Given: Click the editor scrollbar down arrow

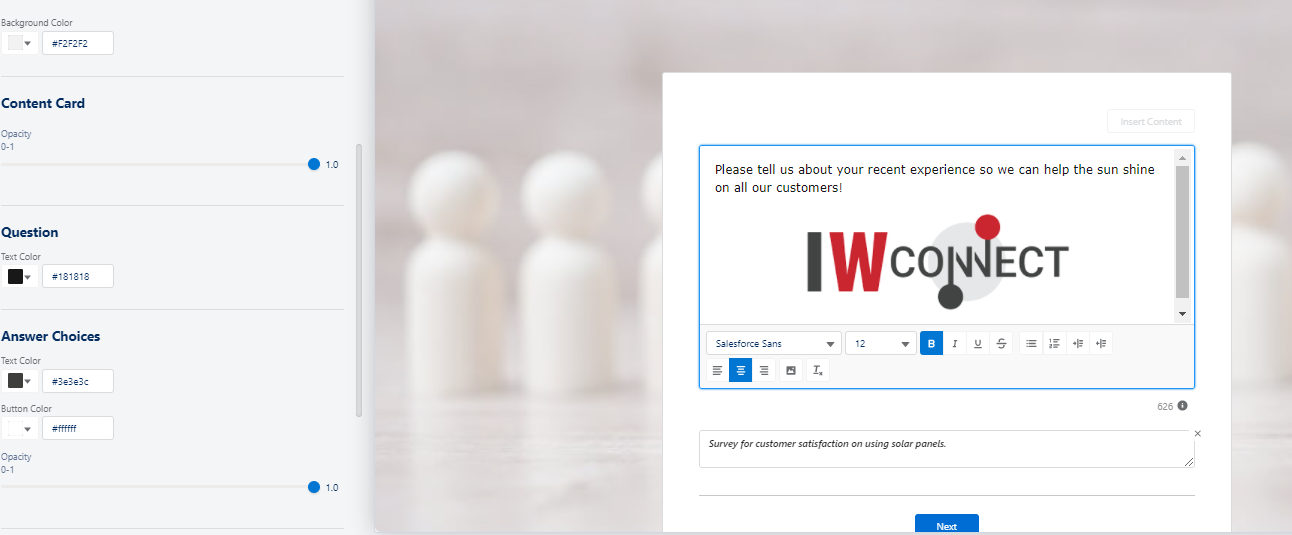Looking at the screenshot, I should [1182, 314].
